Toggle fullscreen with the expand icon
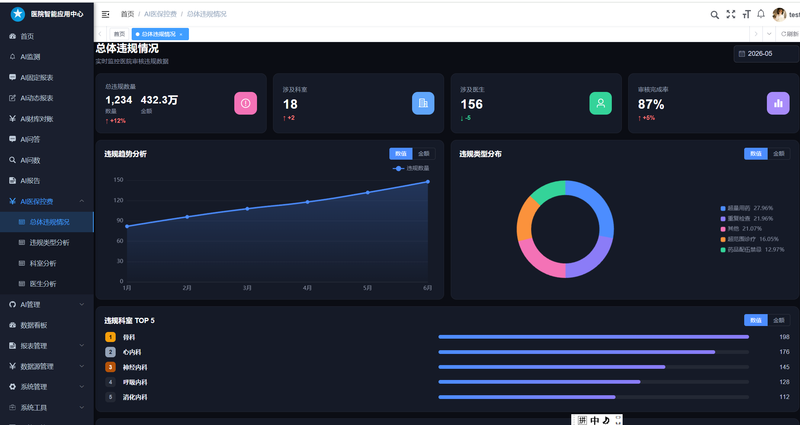This screenshot has width=800, height=425. coord(731,14)
